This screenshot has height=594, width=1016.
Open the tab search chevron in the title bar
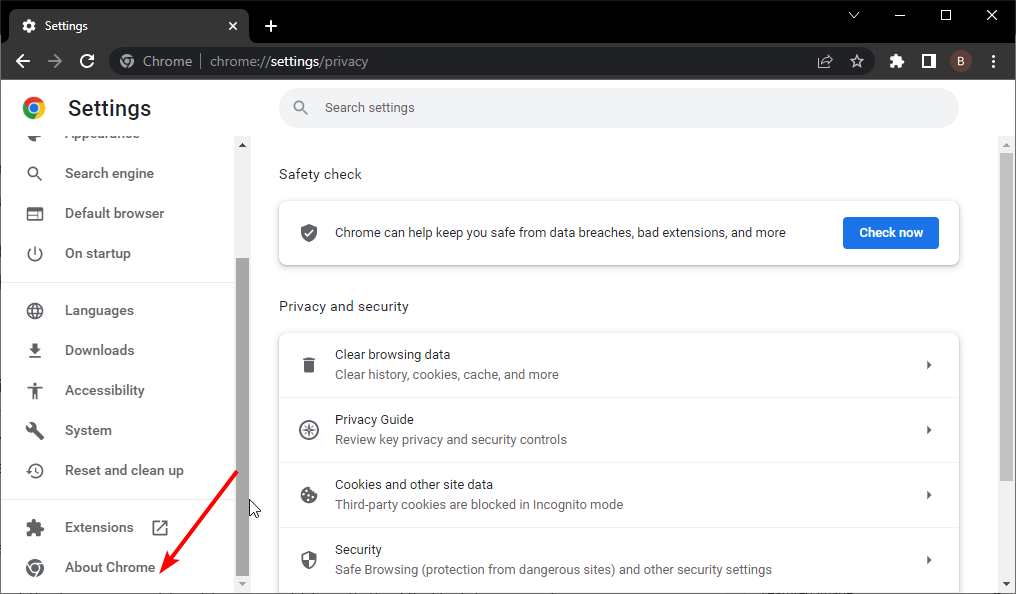[854, 15]
